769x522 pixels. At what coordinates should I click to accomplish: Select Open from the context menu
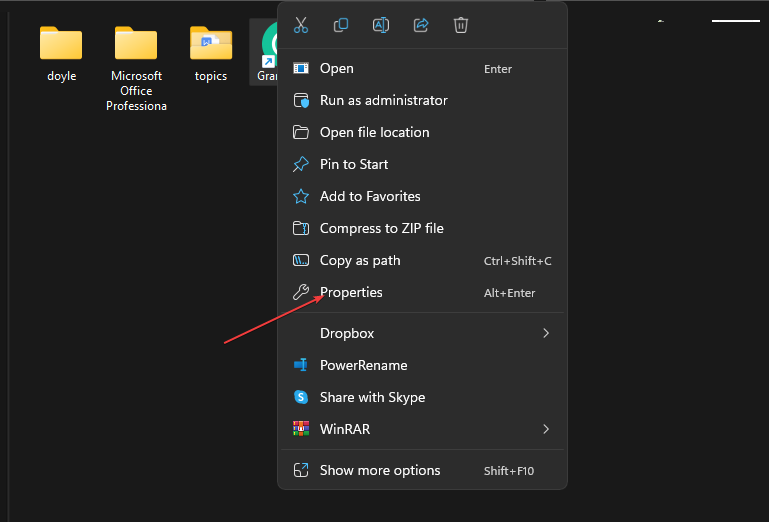(422, 69)
